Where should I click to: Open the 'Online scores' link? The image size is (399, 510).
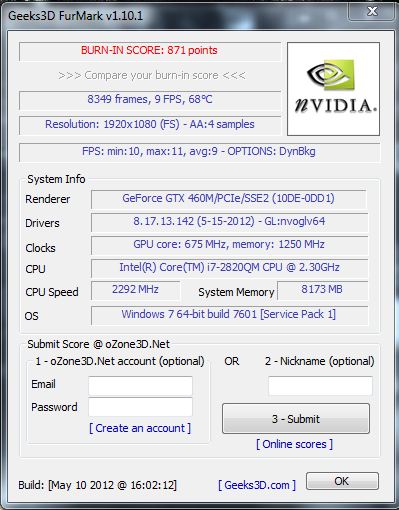tap(295, 444)
